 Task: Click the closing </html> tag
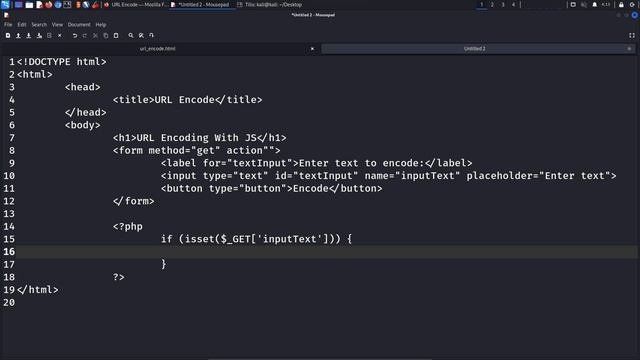pyautogui.click(x=38, y=289)
